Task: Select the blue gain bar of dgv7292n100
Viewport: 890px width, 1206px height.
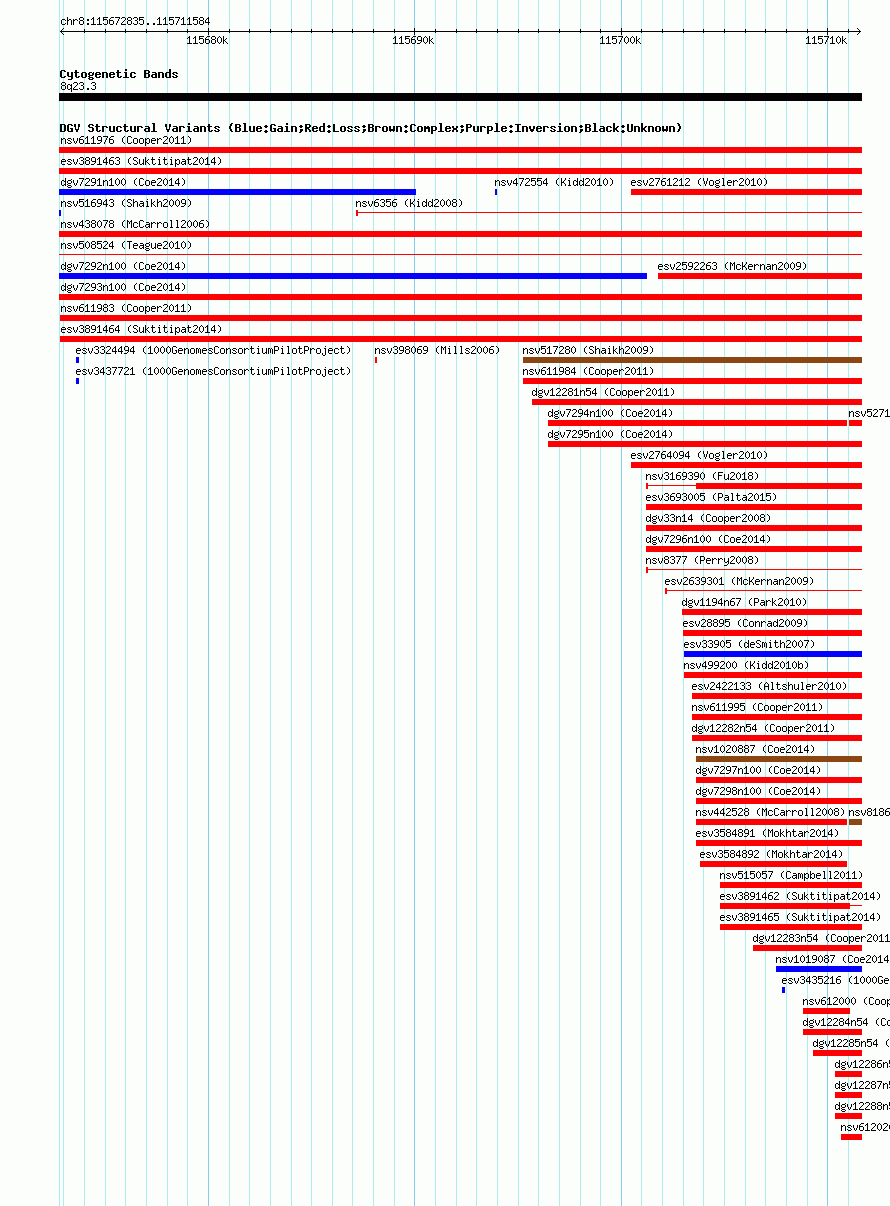Action: tap(353, 276)
